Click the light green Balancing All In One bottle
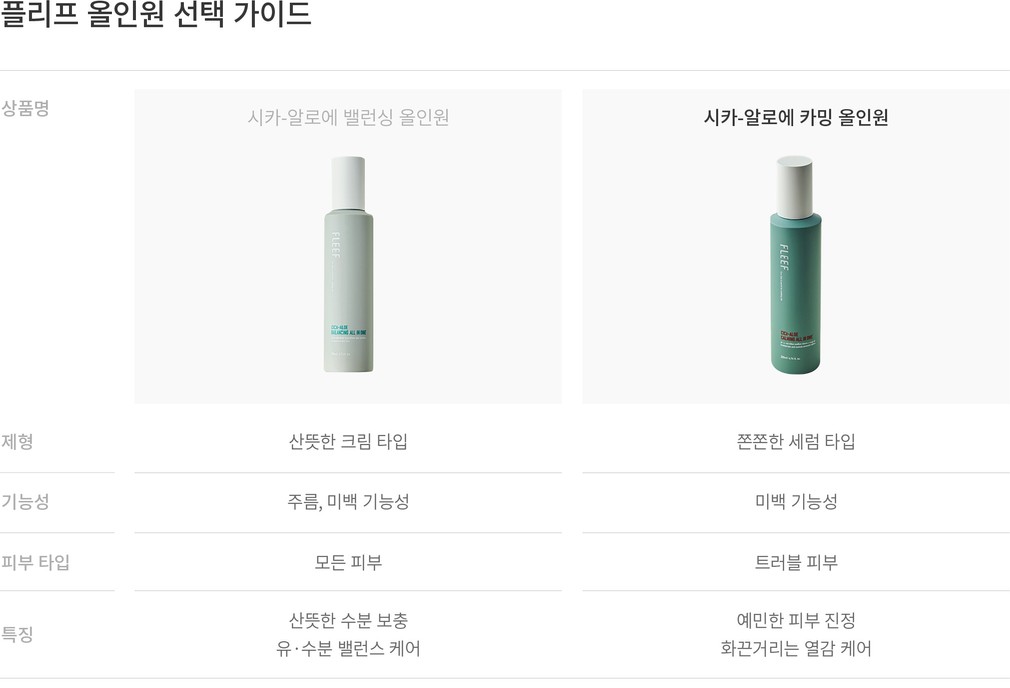 point(348,264)
